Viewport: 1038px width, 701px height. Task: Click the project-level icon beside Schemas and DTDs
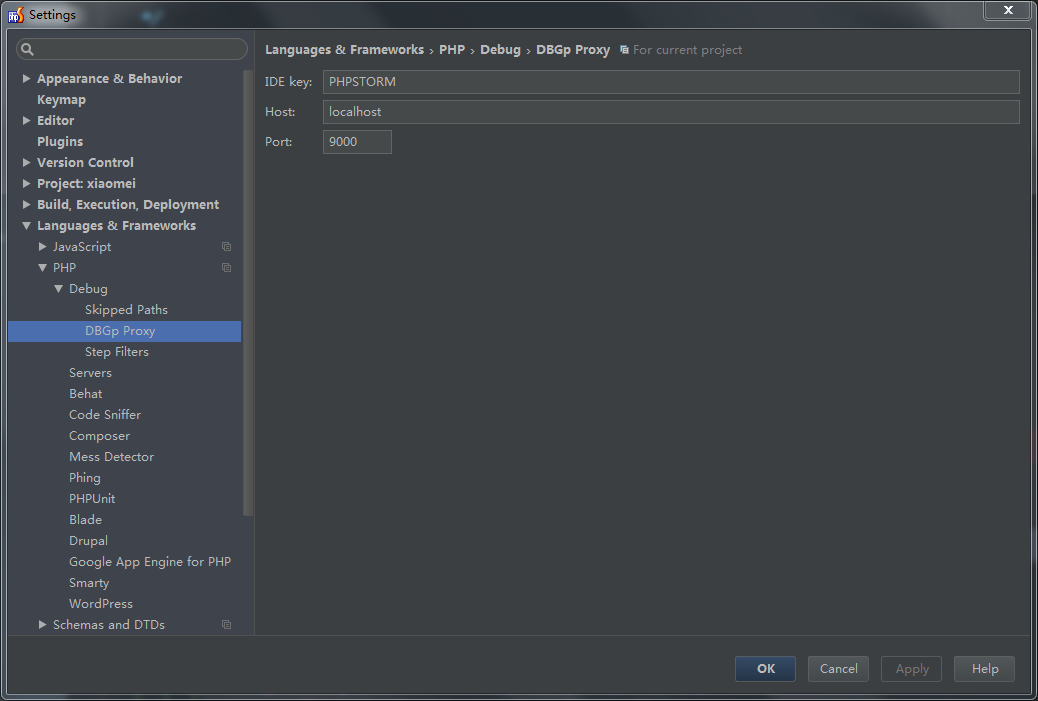226,625
